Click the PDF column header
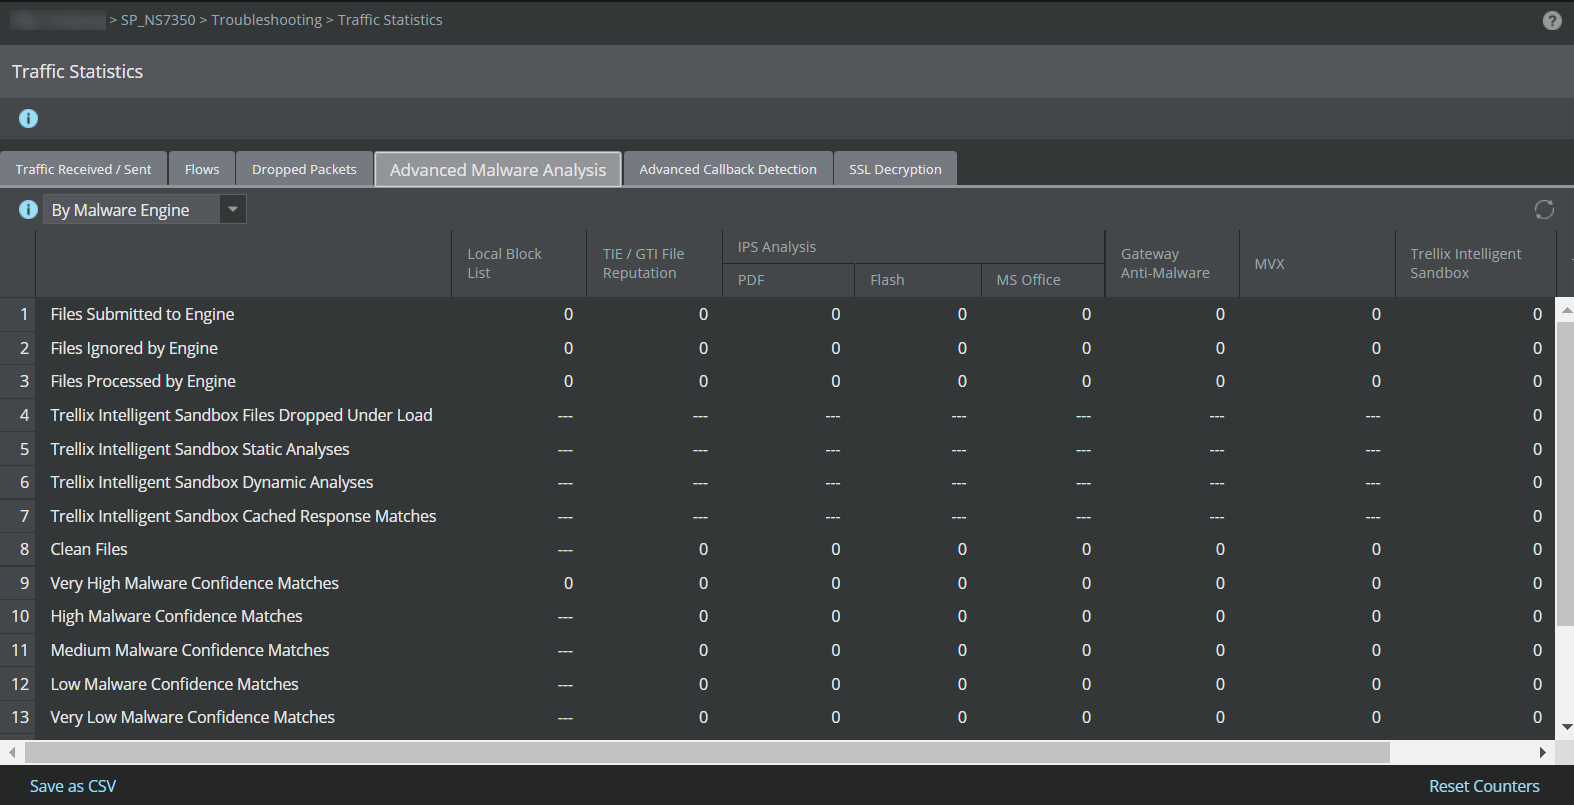This screenshot has width=1574, height=805. [x=788, y=280]
